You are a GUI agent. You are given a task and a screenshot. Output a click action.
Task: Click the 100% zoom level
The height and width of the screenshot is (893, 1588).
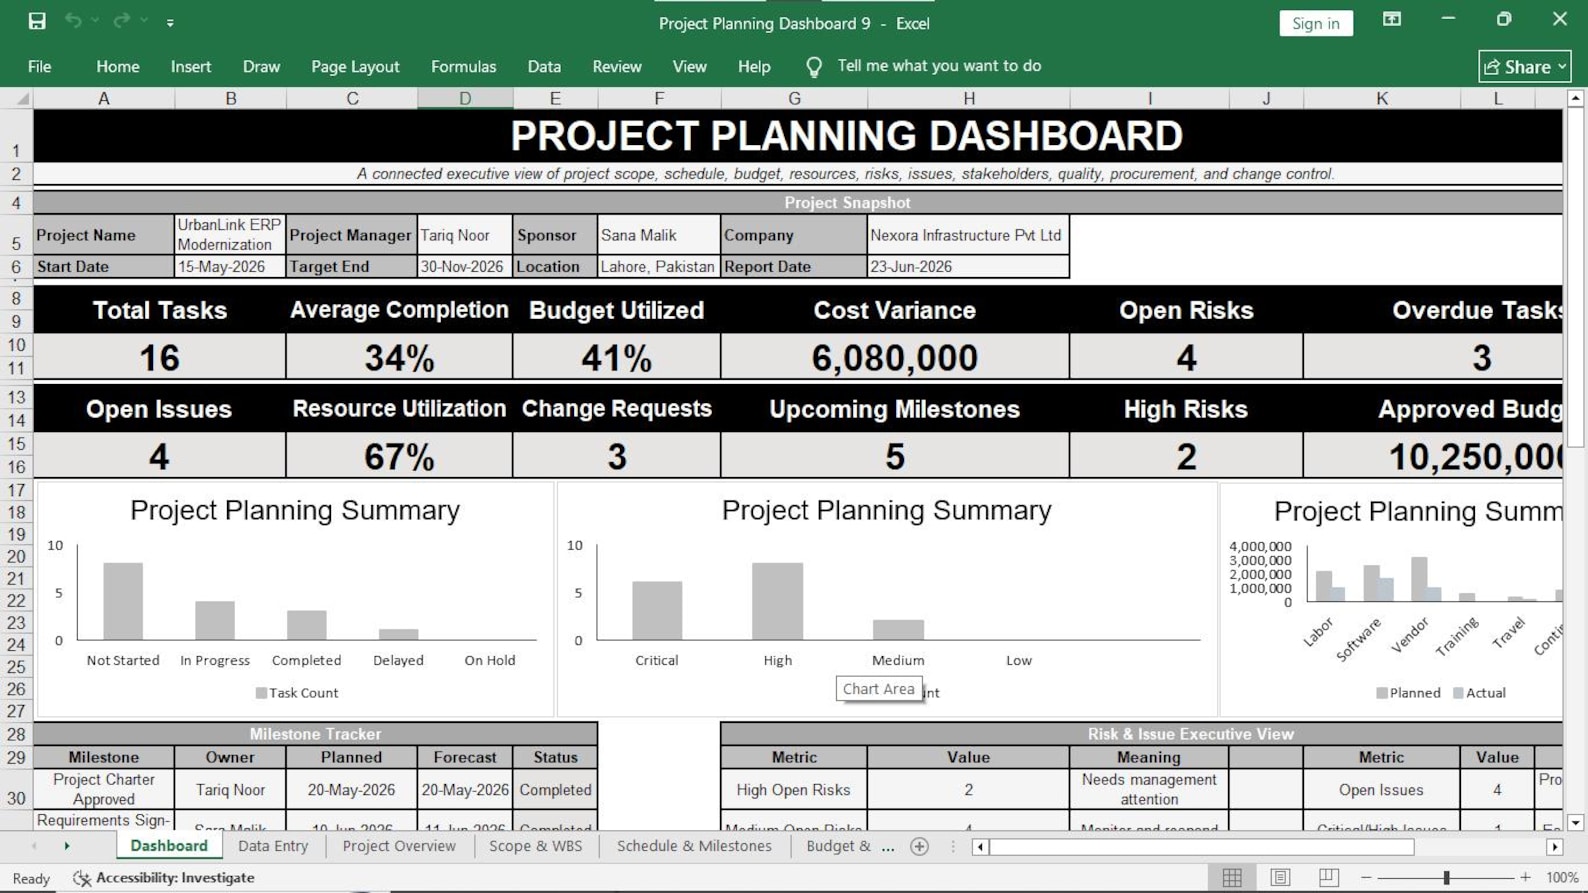[1562, 878]
